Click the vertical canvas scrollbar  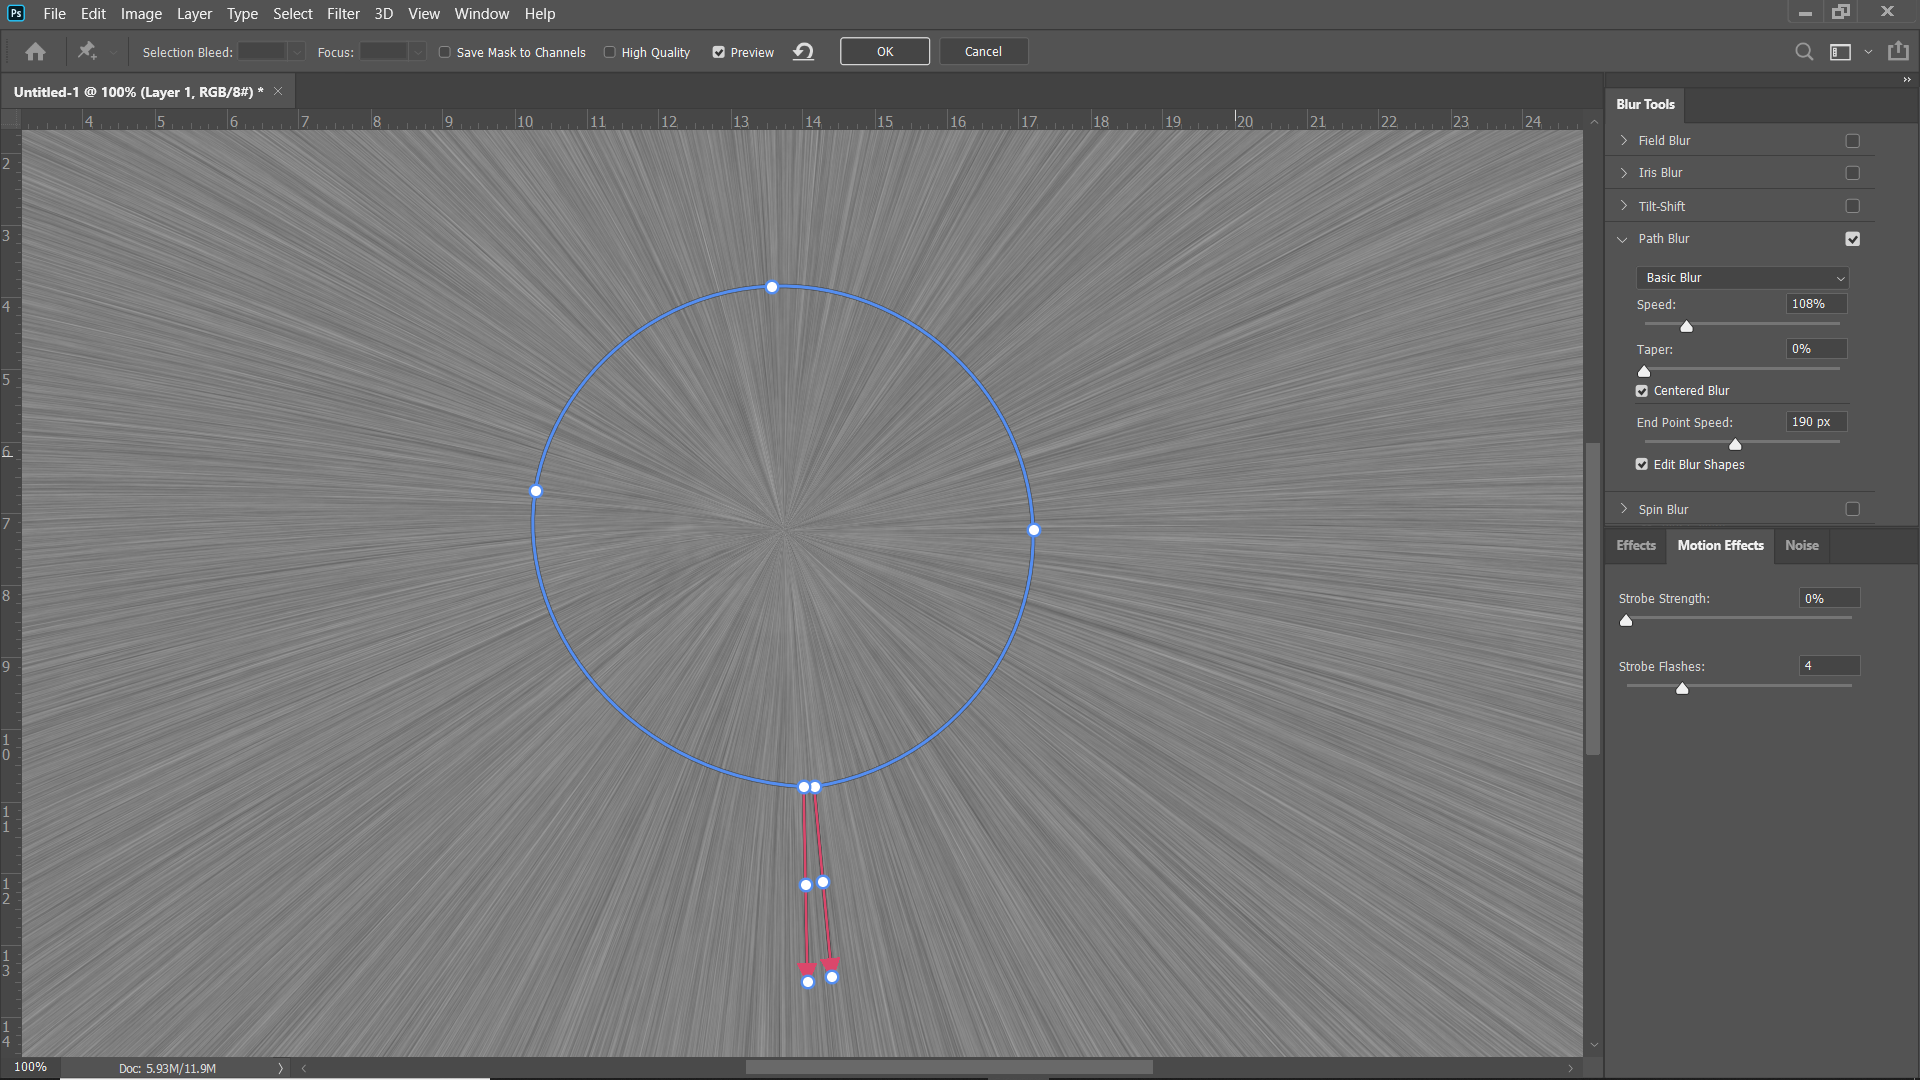1593,598
